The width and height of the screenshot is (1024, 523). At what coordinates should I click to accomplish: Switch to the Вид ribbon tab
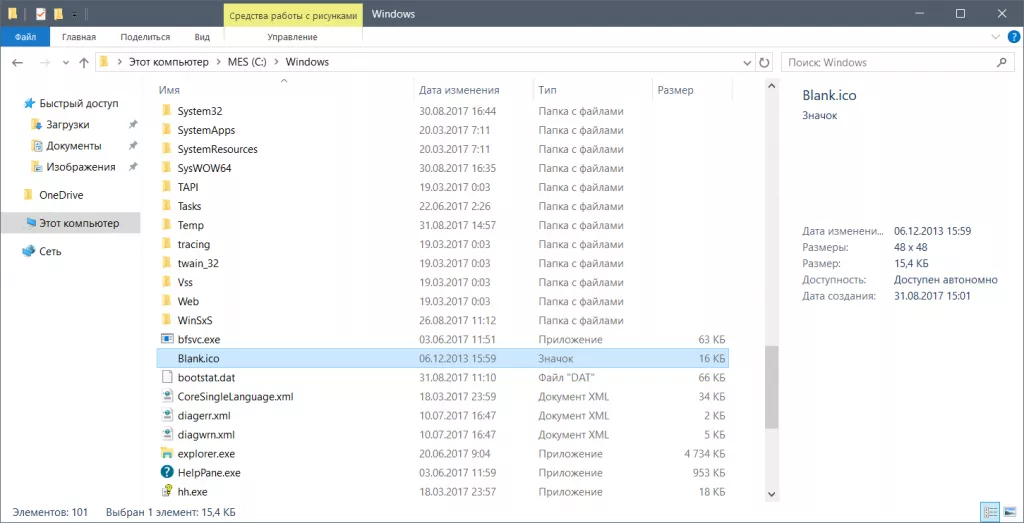(202, 37)
